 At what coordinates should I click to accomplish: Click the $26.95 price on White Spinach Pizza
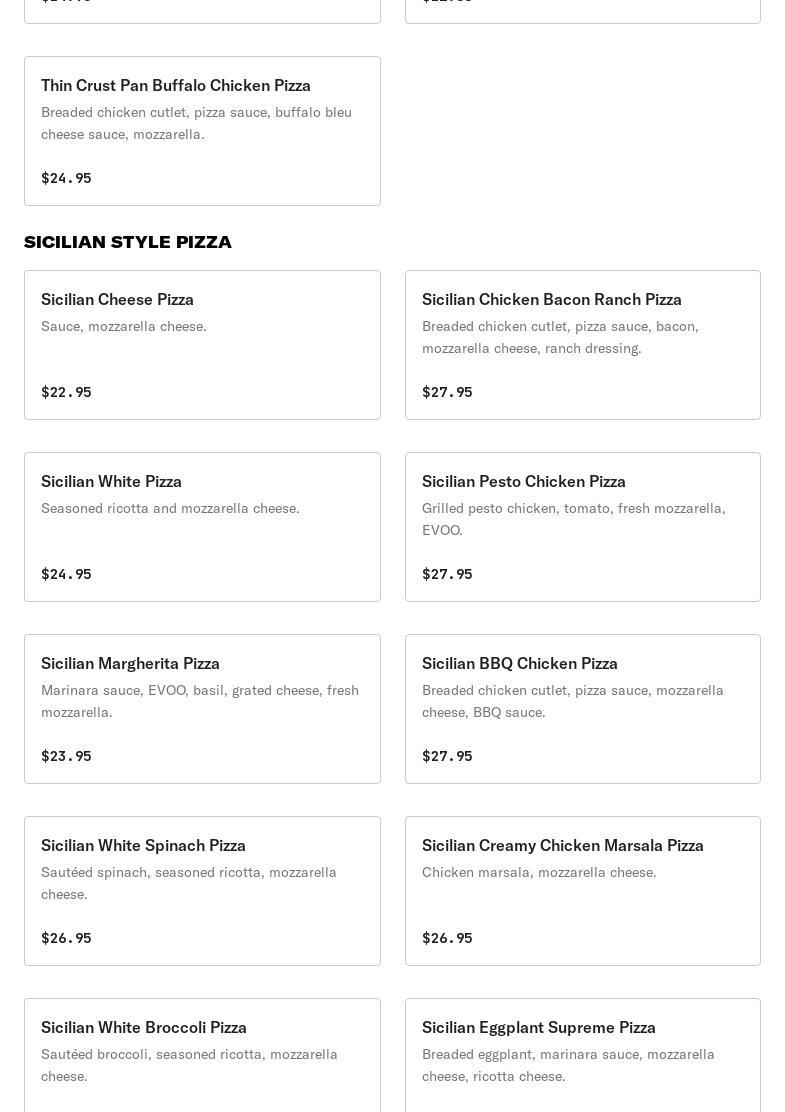tap(66, 938)
